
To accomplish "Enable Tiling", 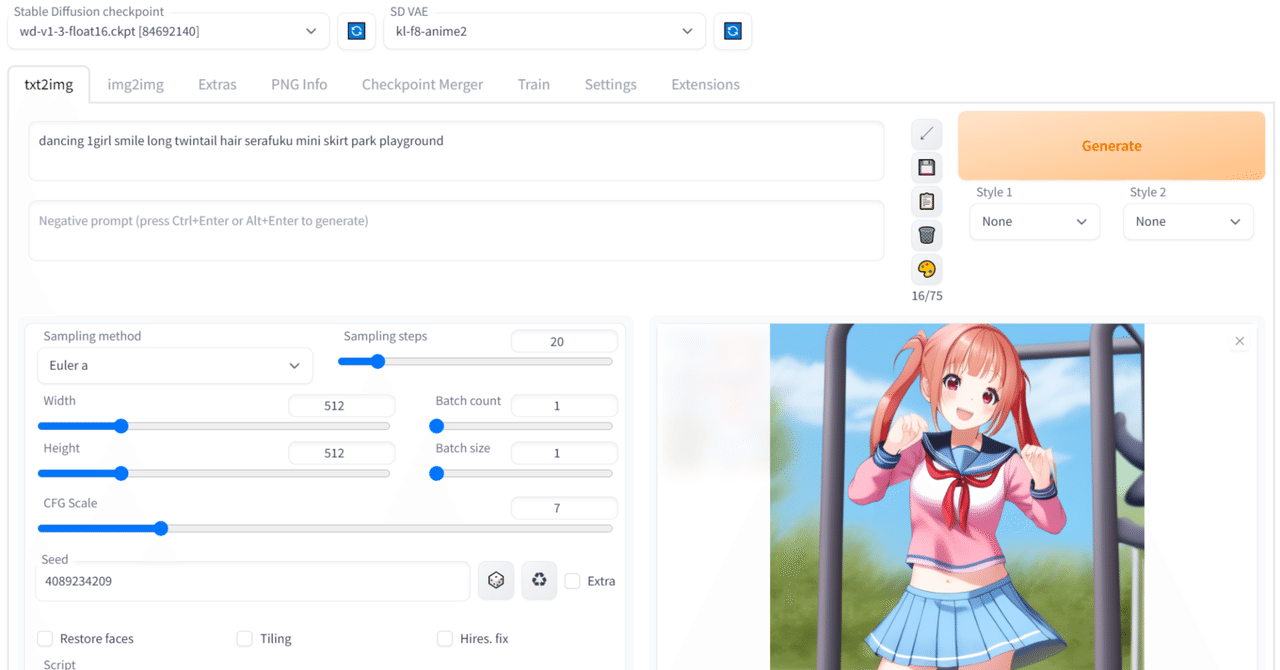I will 244,638.
